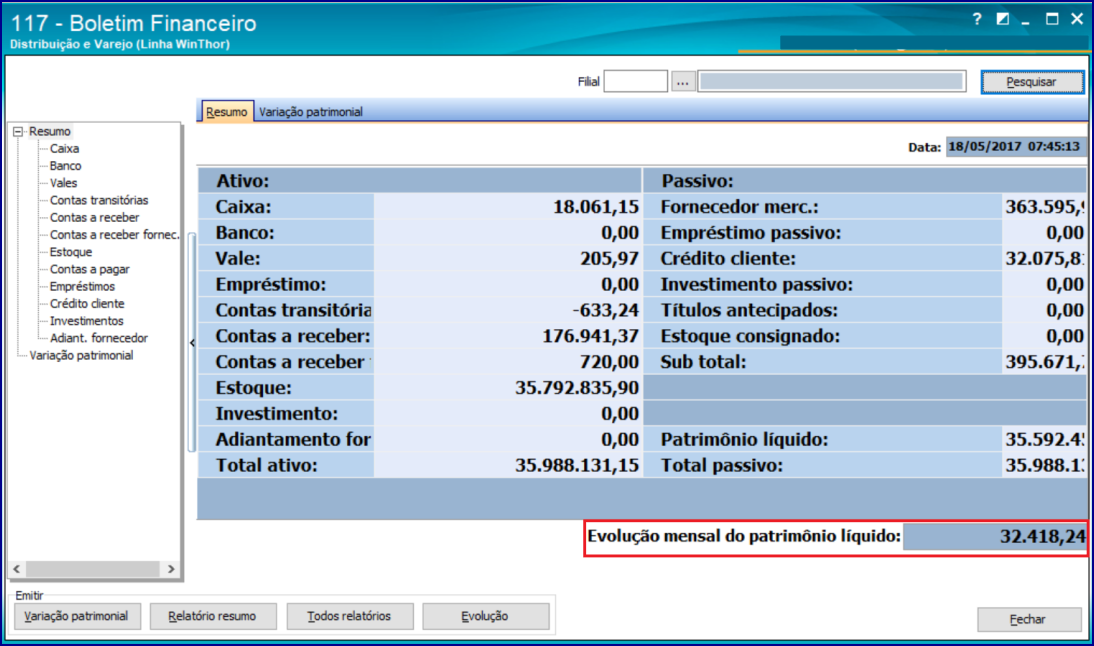Select Contas a receber fornec. tree item
Screen dimensions: 1094x646
click(x=114, y=234)
